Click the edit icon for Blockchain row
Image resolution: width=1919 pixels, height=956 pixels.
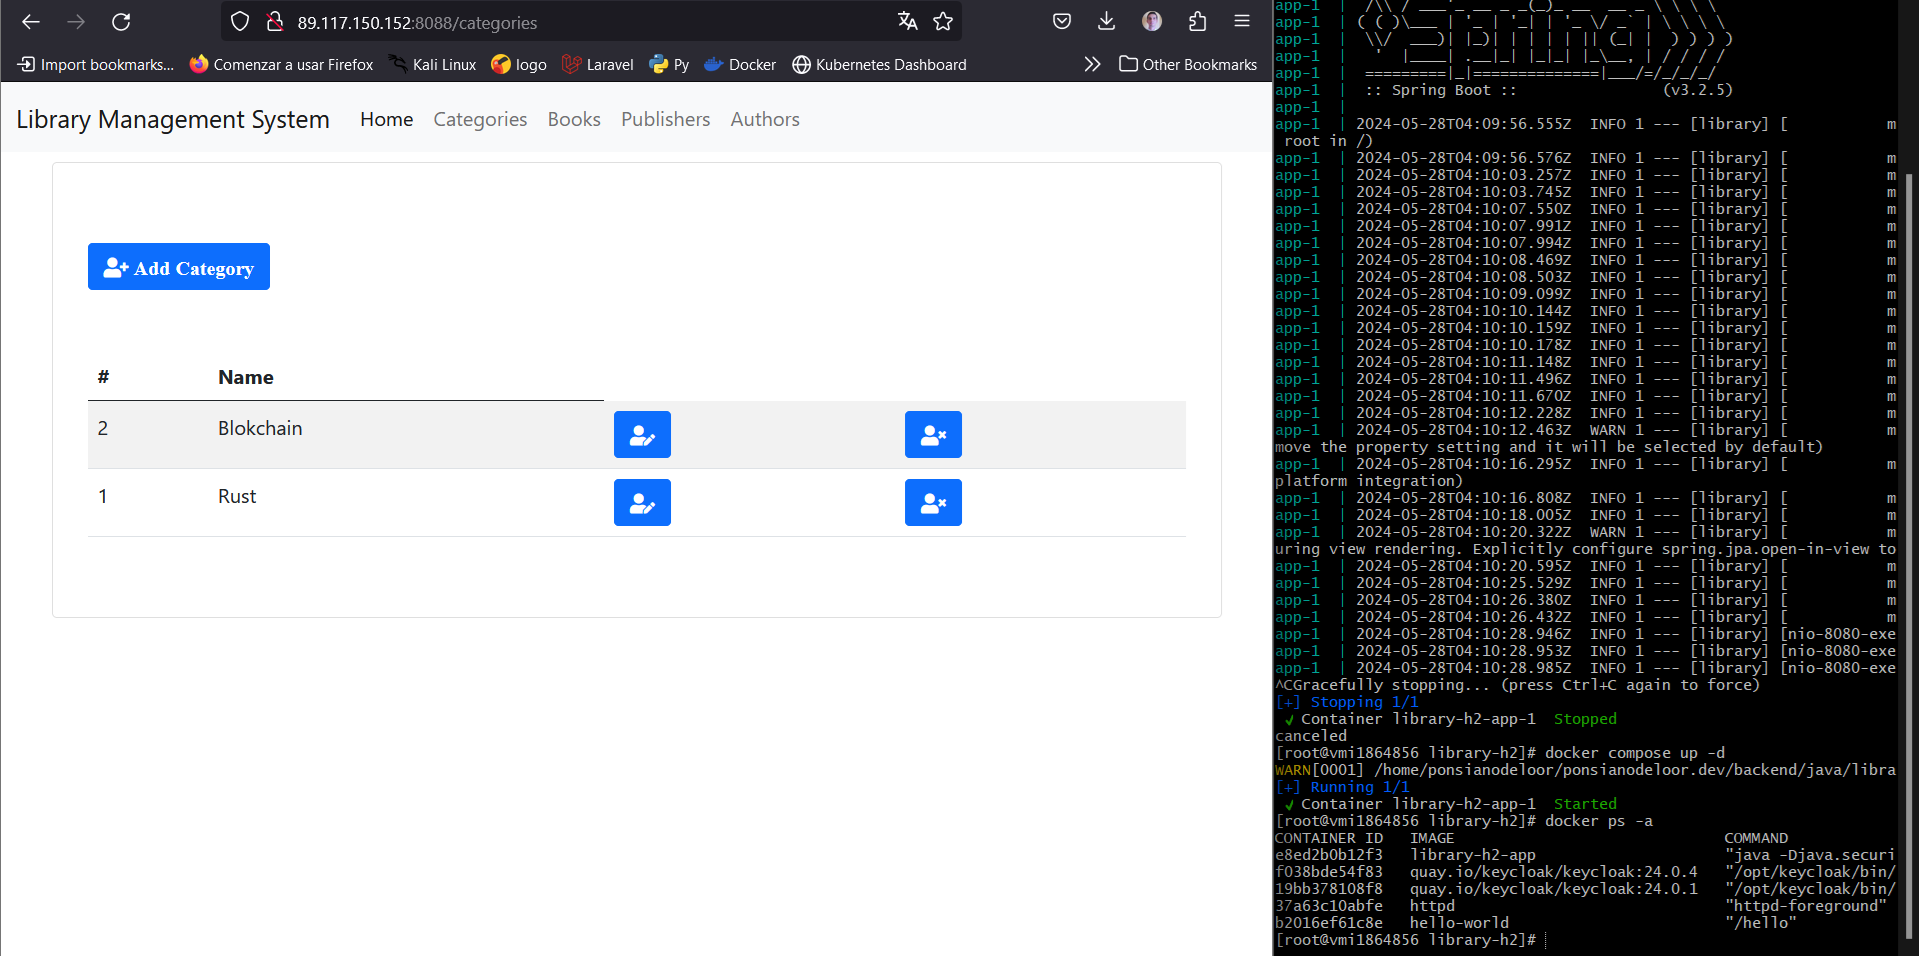[x=642, y=435]
